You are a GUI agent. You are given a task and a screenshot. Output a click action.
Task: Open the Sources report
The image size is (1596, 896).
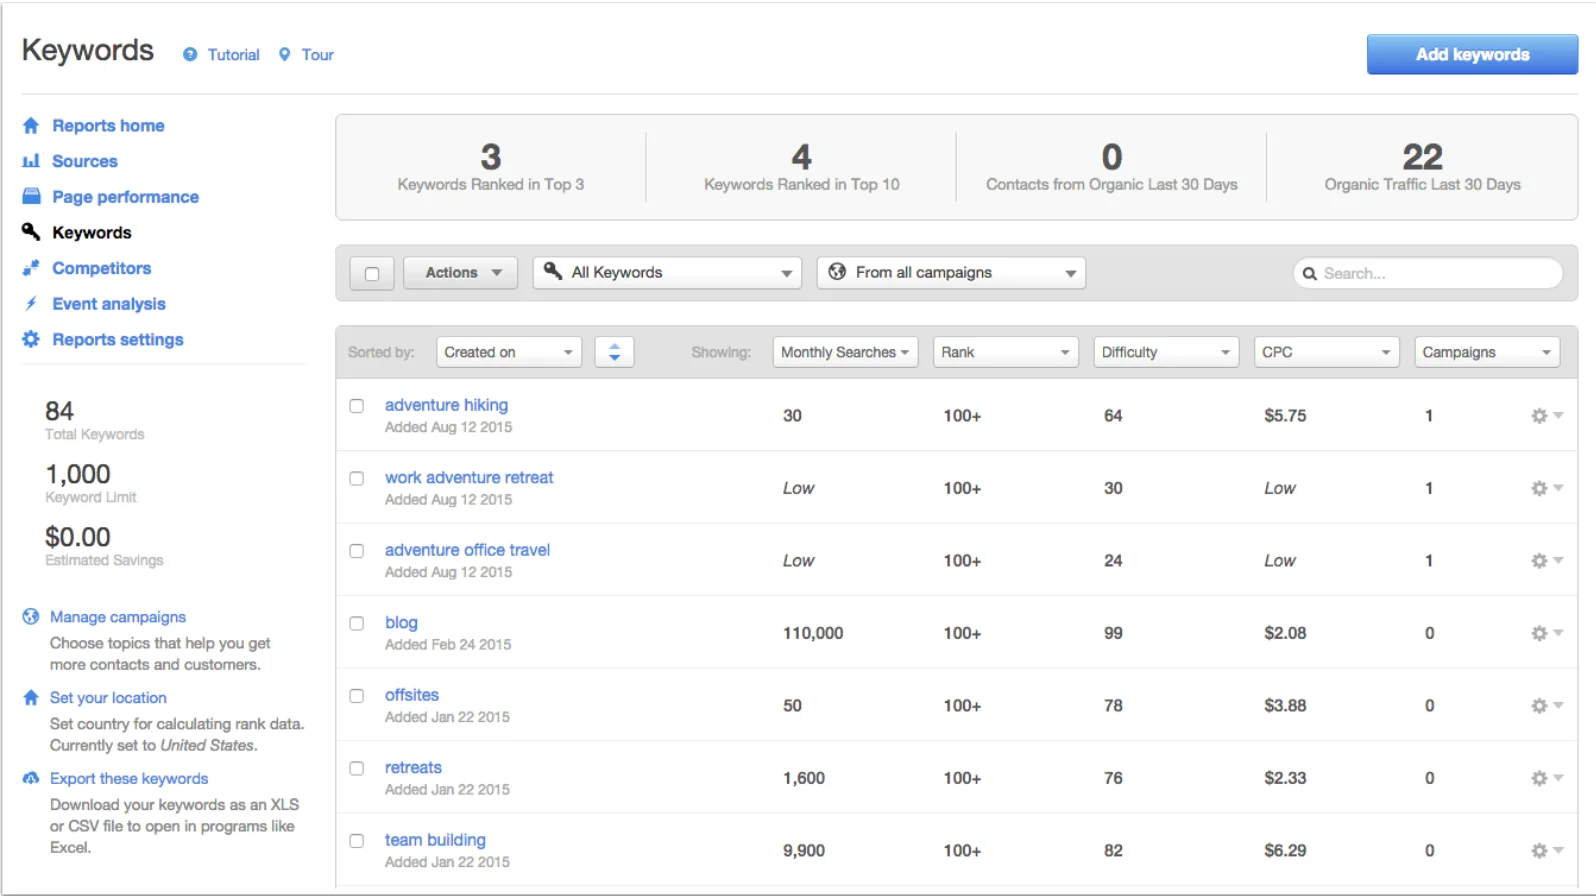(85, 161)
